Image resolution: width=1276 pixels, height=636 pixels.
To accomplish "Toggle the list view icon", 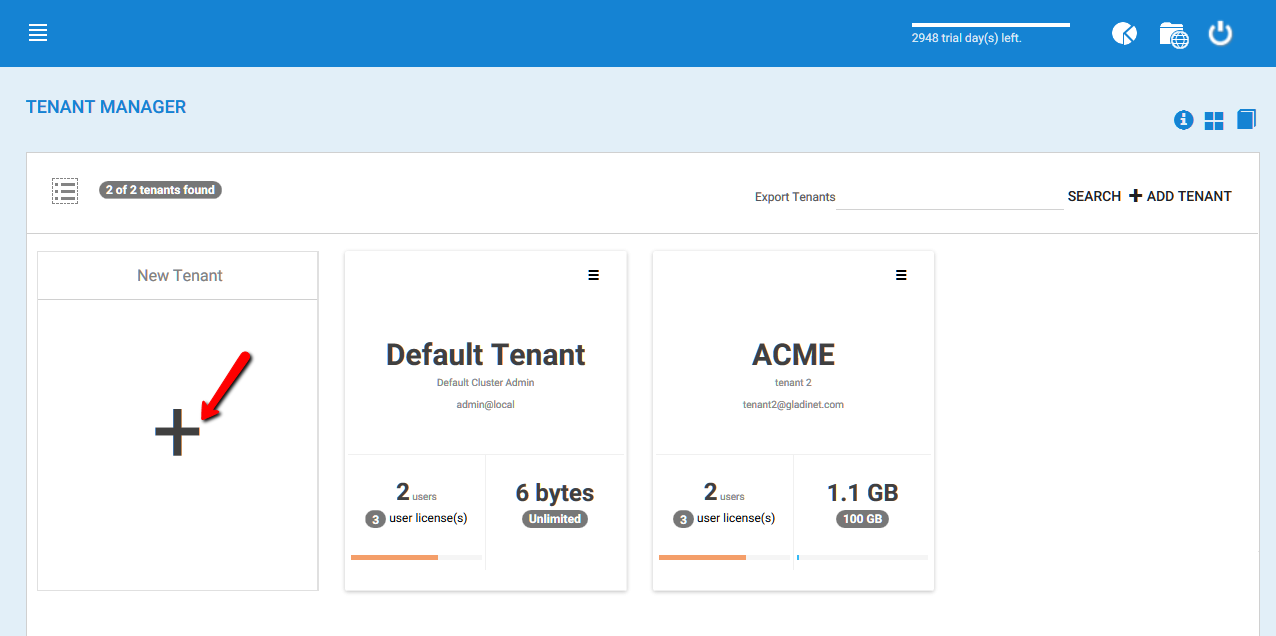I will (65, 191).
